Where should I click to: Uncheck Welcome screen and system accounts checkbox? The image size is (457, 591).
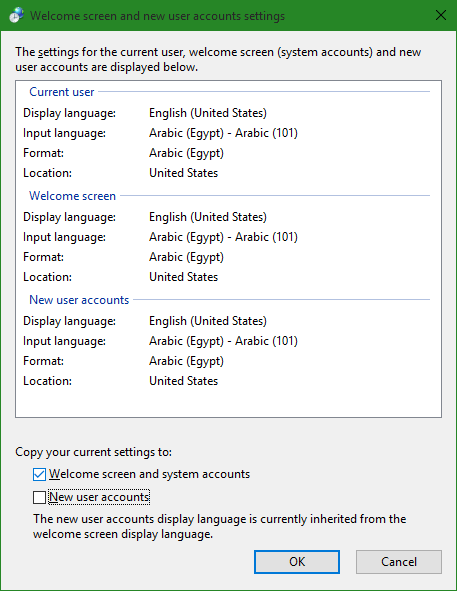click(39, 474)
